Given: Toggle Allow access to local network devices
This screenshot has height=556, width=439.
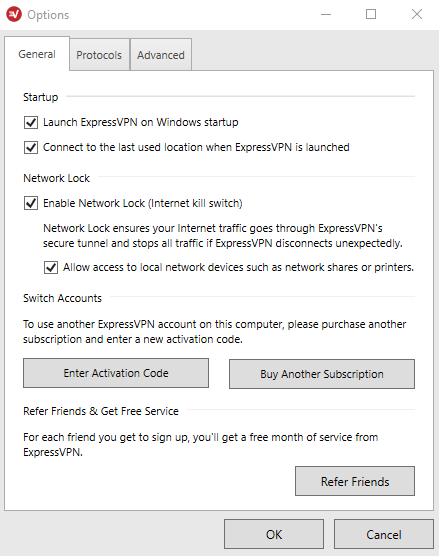Looking at the screenshot, I should click(x=51, y=267).
